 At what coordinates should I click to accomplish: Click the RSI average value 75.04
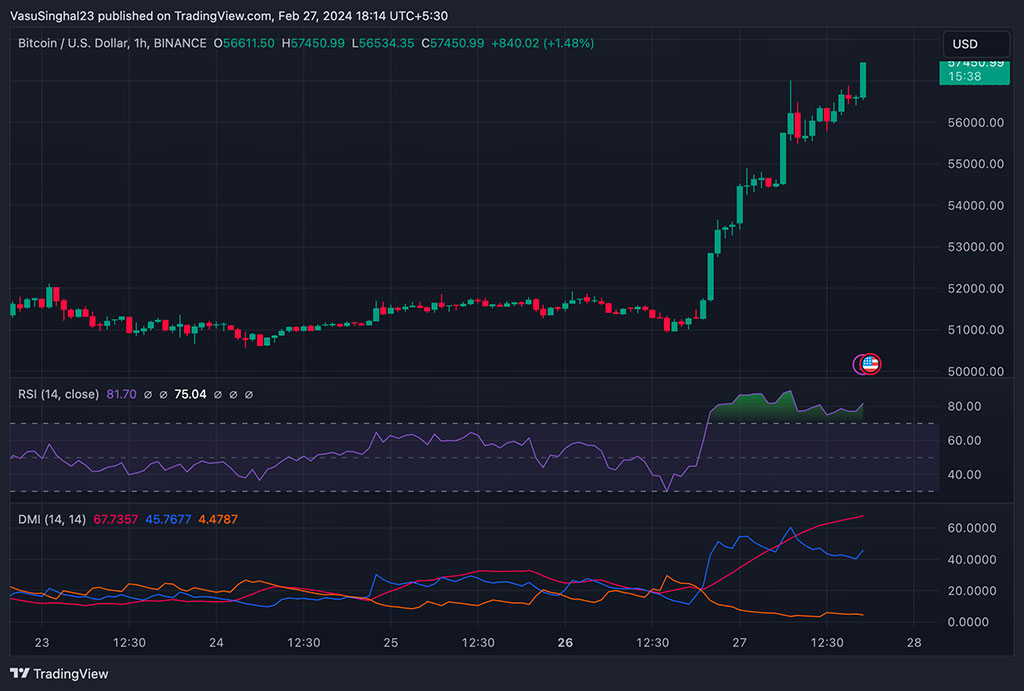pos(190,394)
